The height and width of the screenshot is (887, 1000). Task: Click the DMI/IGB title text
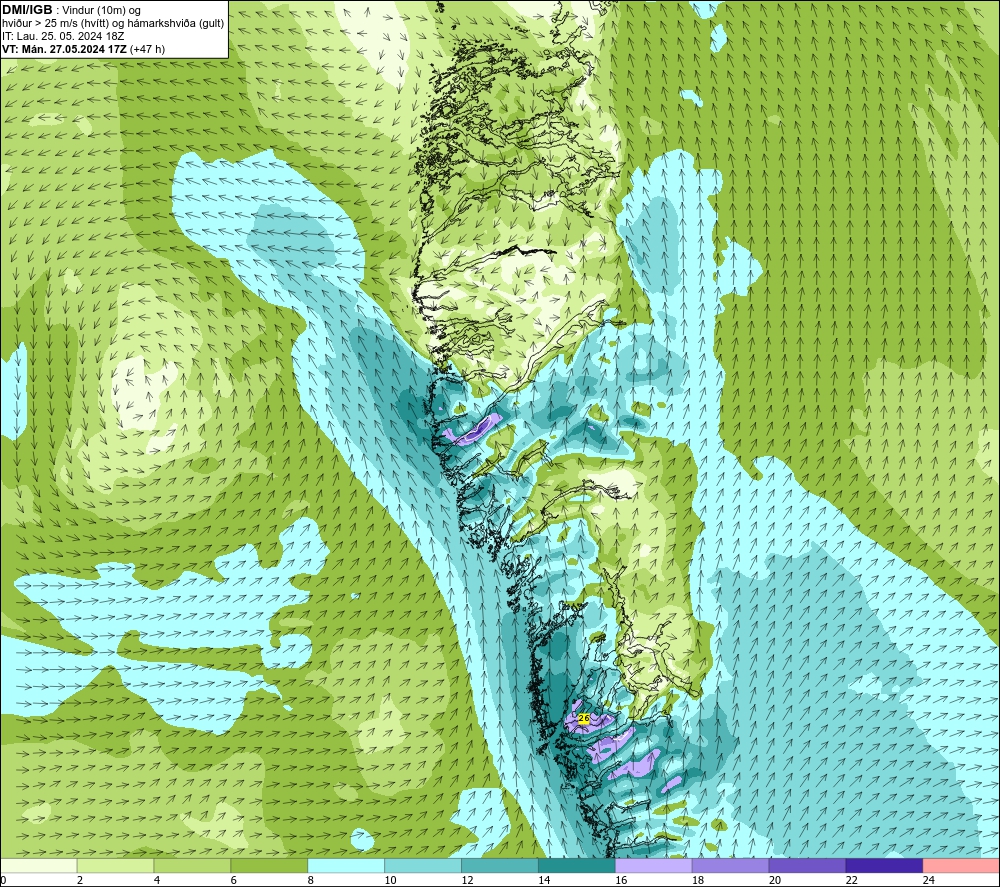coord(27,10)
